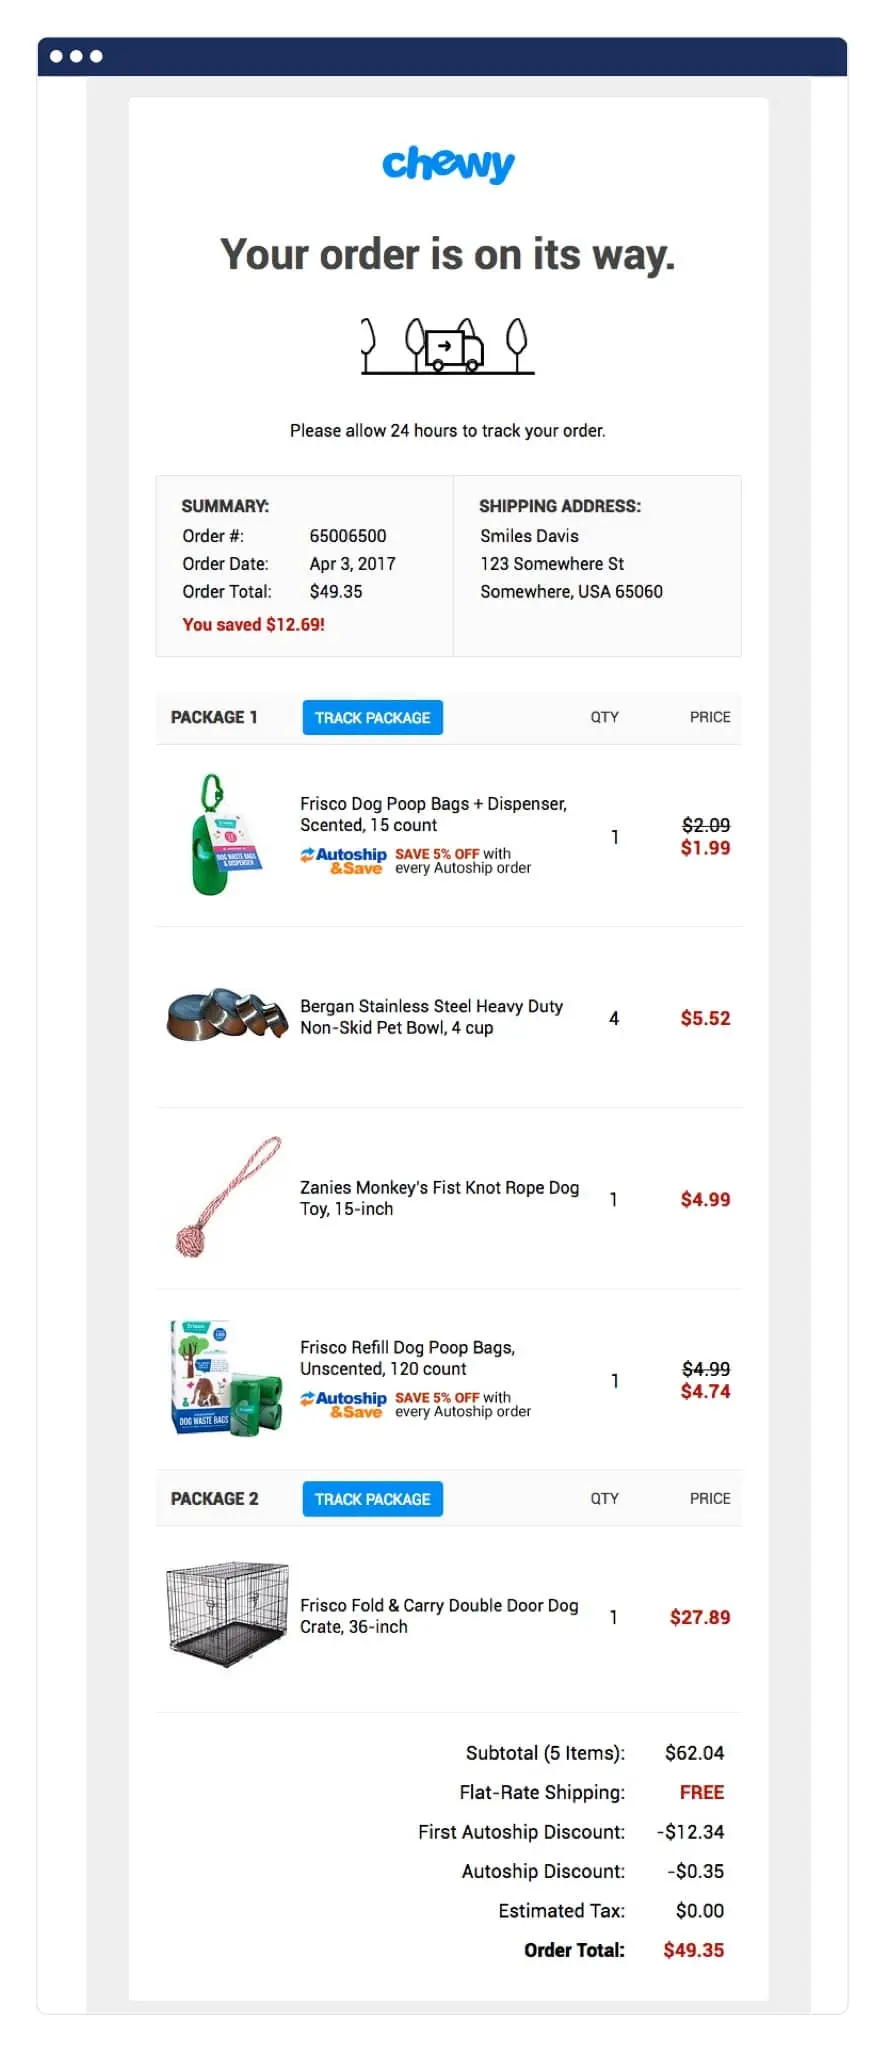Click the 'You saved $12.69!' text

(253, 624)
